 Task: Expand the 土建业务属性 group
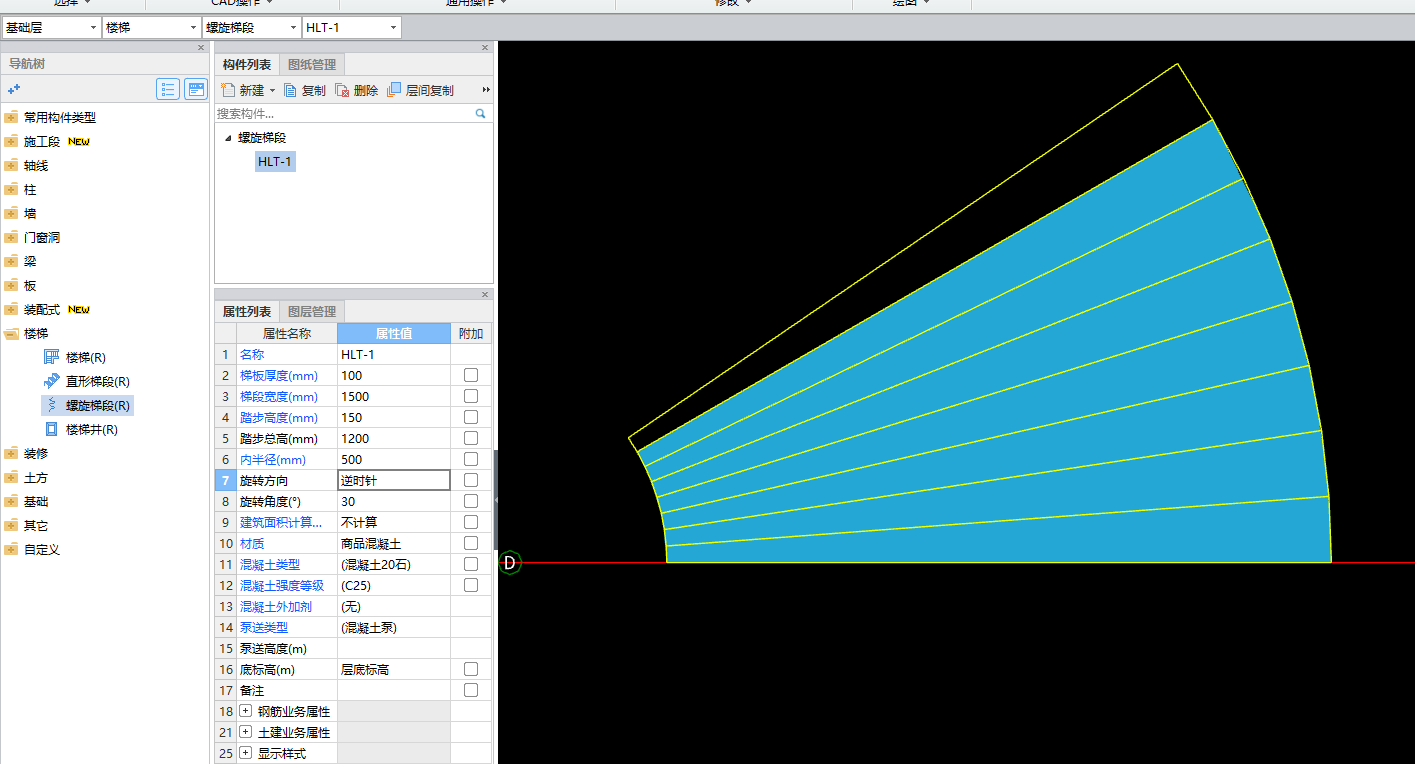(246, 732)
